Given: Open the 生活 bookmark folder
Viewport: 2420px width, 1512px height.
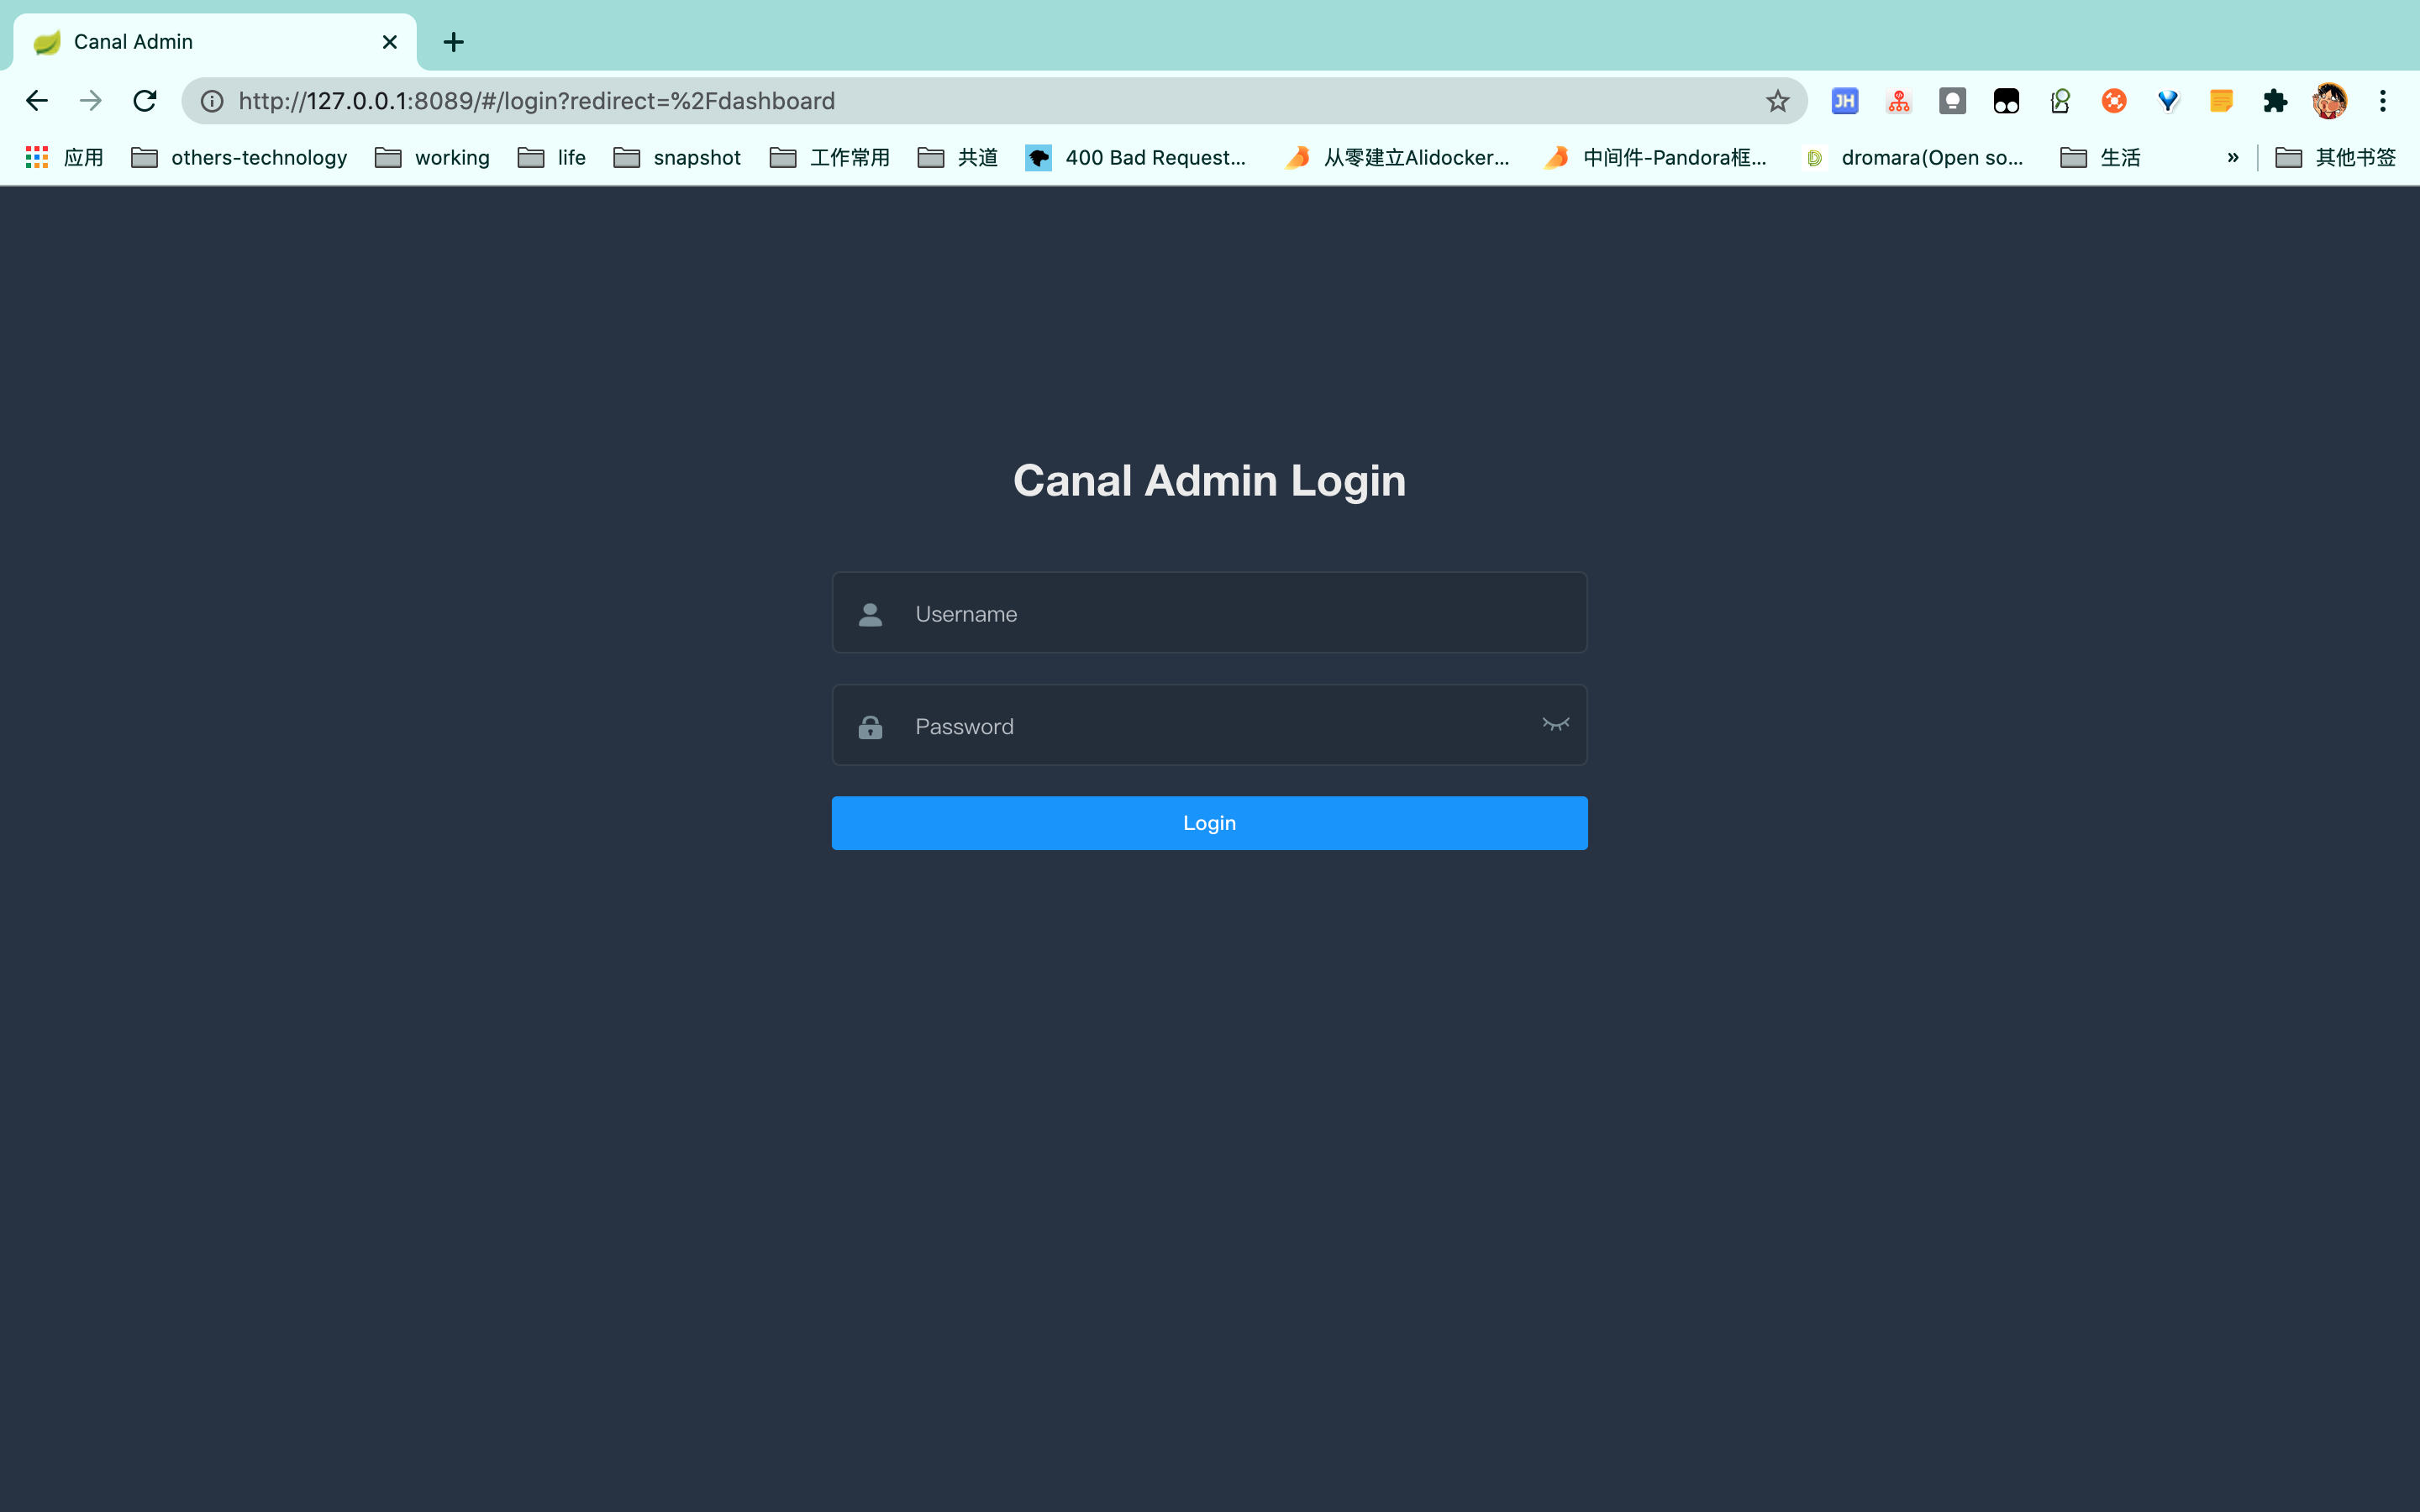Looking at the screenshot, I should (x=2100, y=157).
